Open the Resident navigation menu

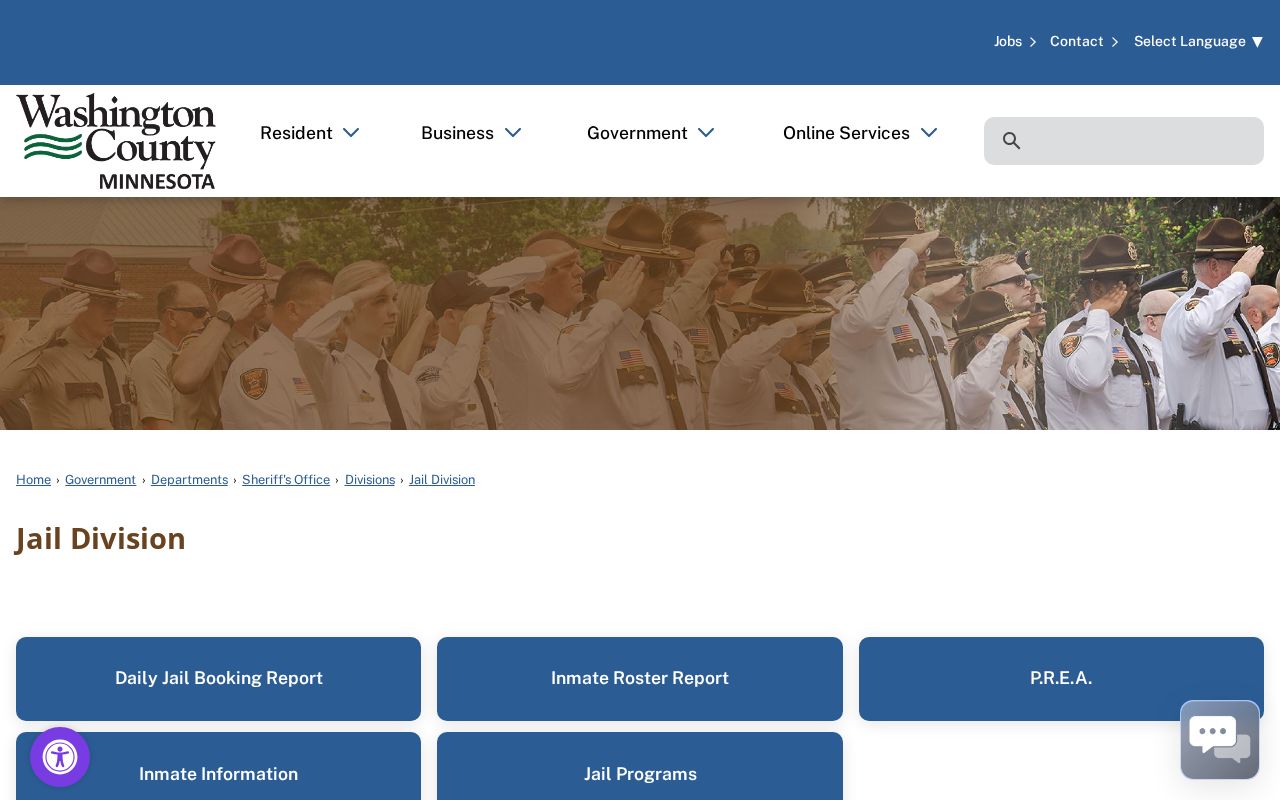(296, 133)
